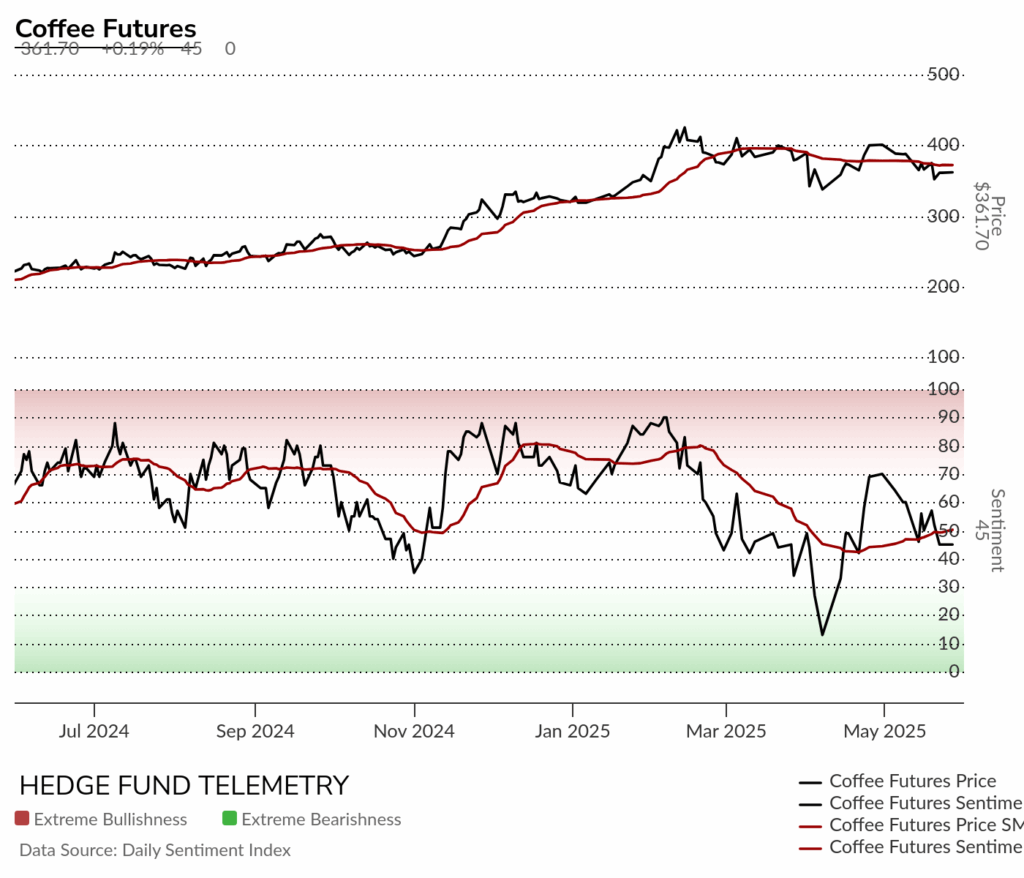Select the Sep 2024 axis label

pyautogui.click(x=255, y=731)
